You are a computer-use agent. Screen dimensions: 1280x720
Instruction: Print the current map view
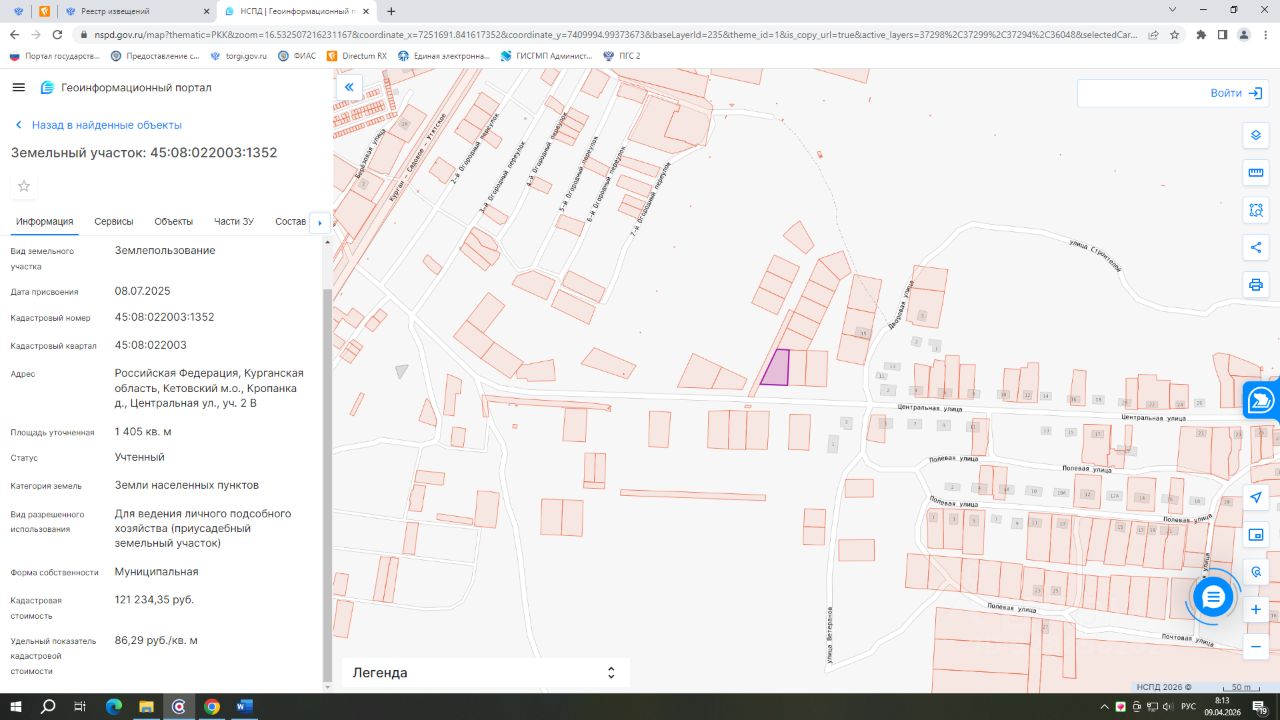coord(1256,285)
